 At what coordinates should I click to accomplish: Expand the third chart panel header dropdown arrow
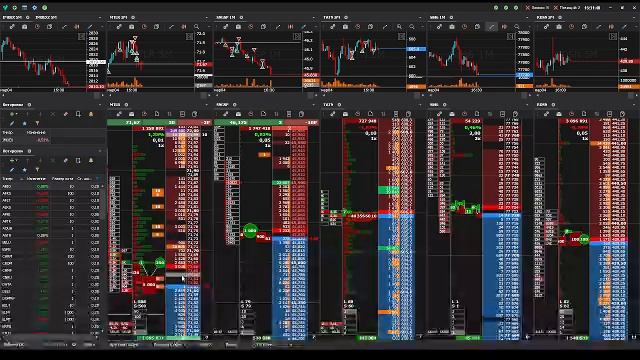point(313,18)
